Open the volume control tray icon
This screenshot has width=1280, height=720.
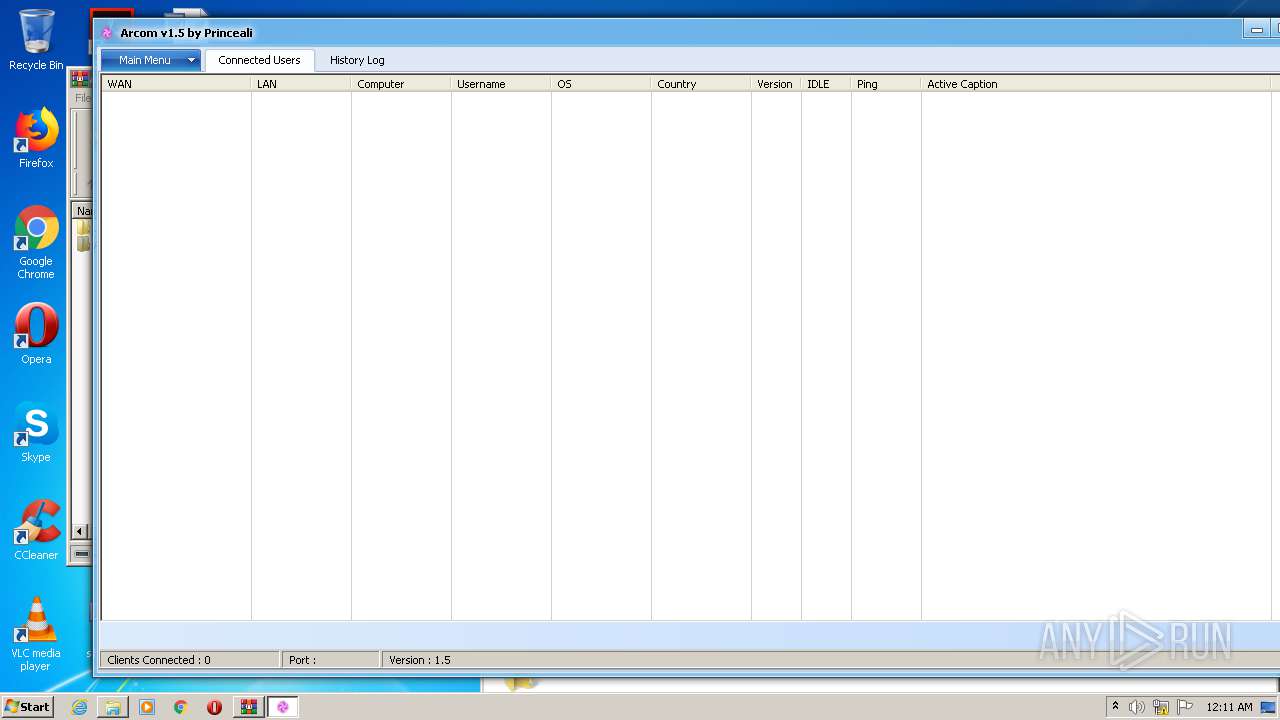(1137, 707)
